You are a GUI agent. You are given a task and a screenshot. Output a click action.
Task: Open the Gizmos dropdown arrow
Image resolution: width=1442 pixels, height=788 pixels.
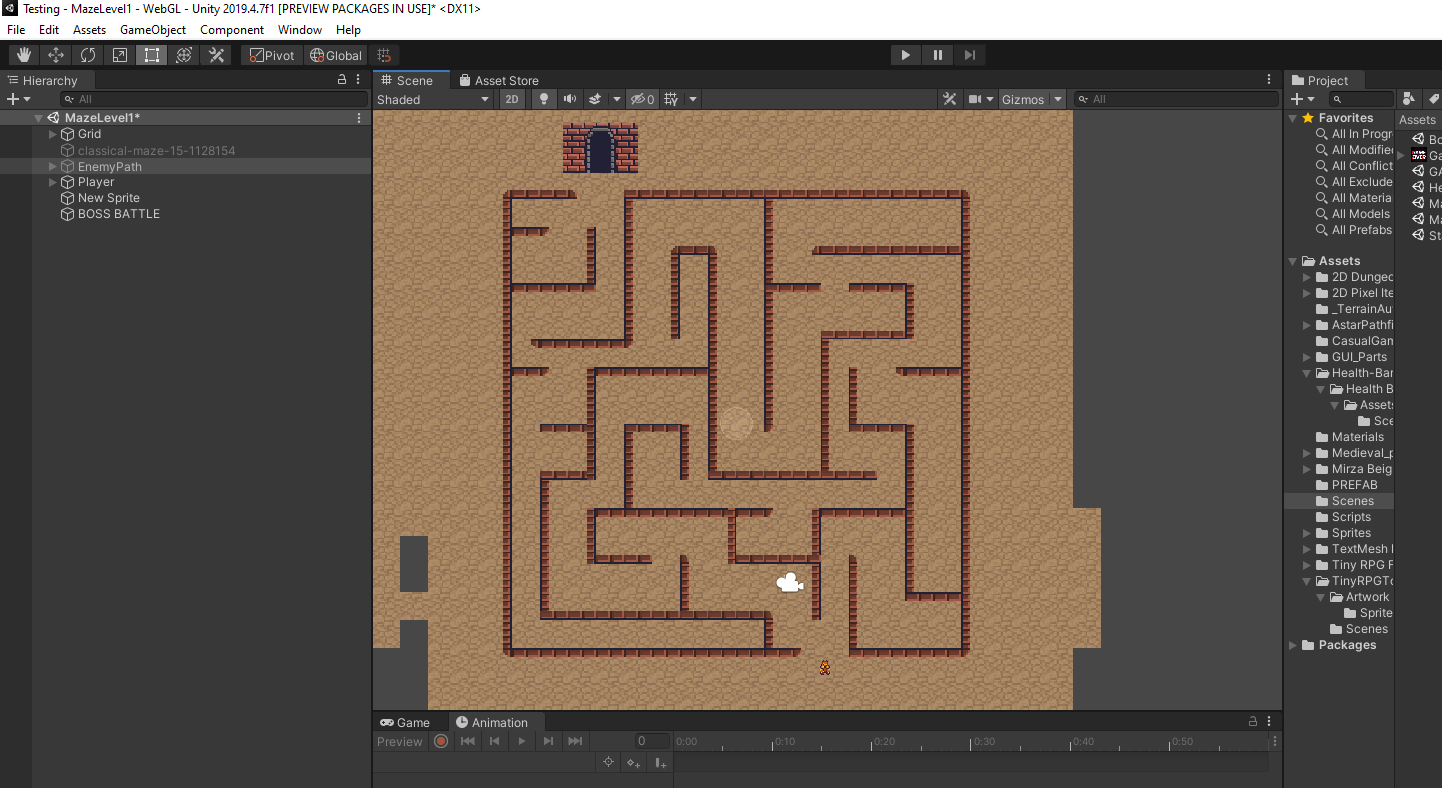[1058, 99]
